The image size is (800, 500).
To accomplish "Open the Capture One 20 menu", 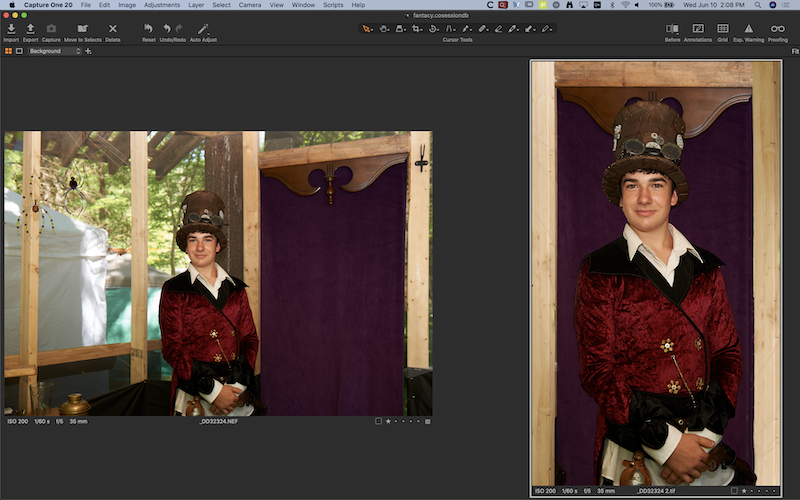I will coord(48,5).
